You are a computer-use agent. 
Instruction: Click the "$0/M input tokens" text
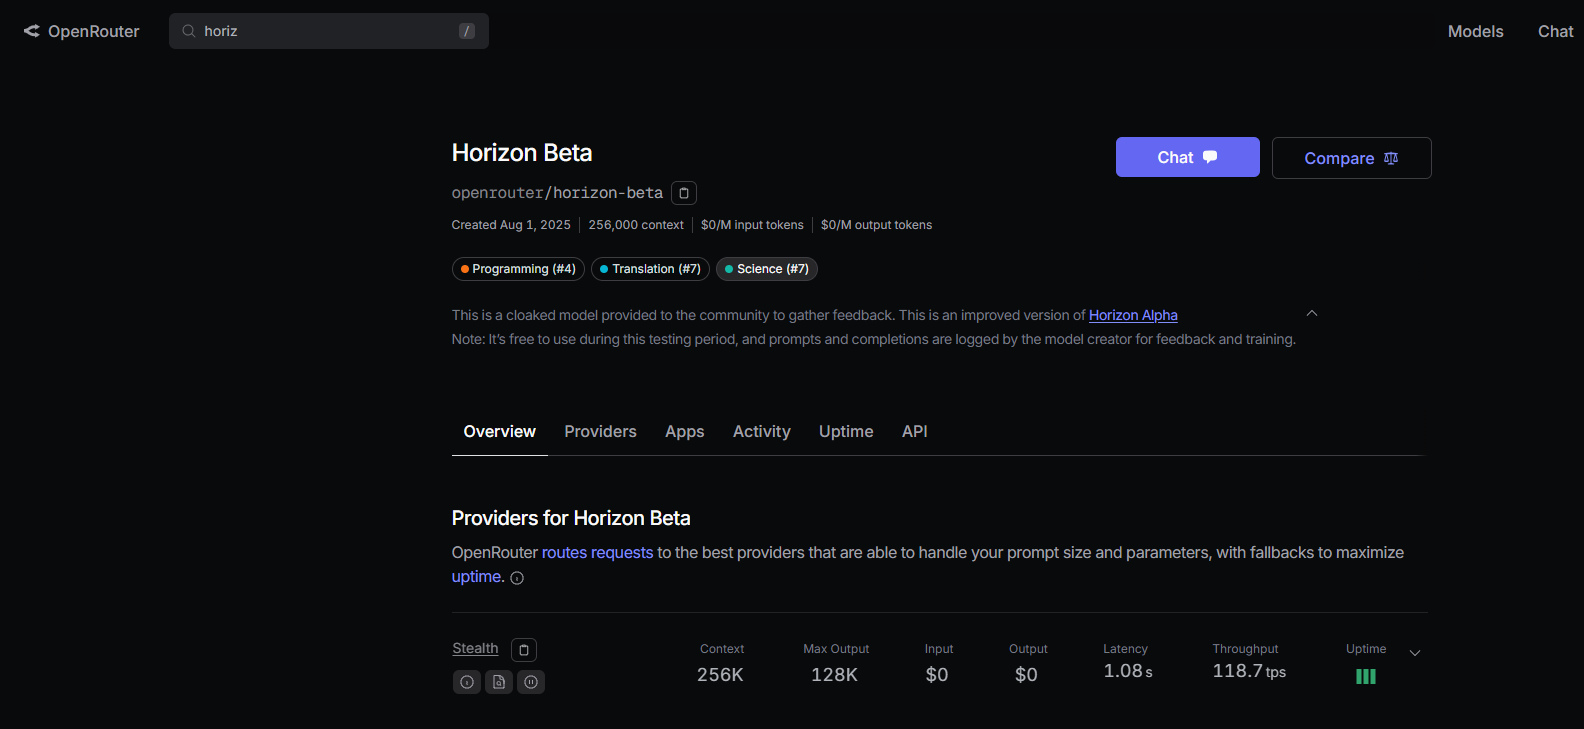point(752,225)
